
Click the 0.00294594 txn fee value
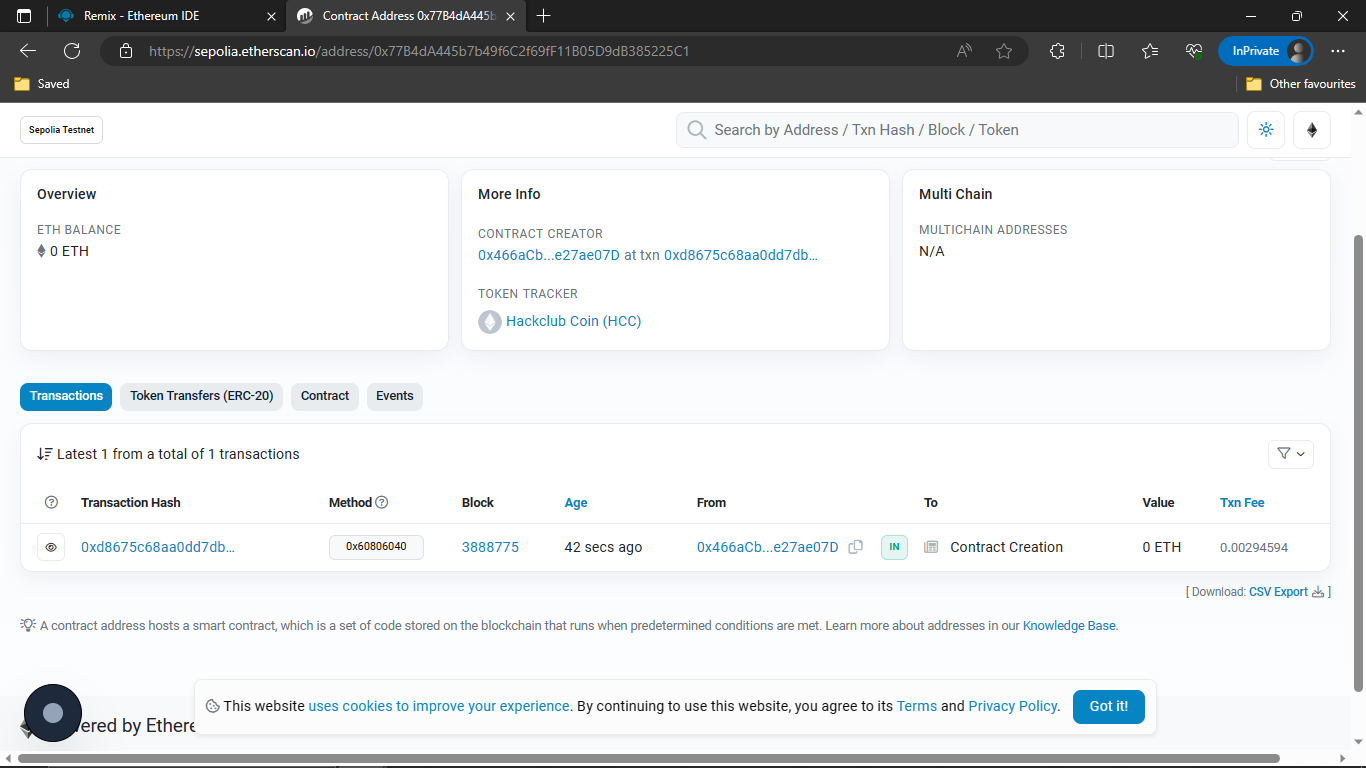(x=1254, y=548)
